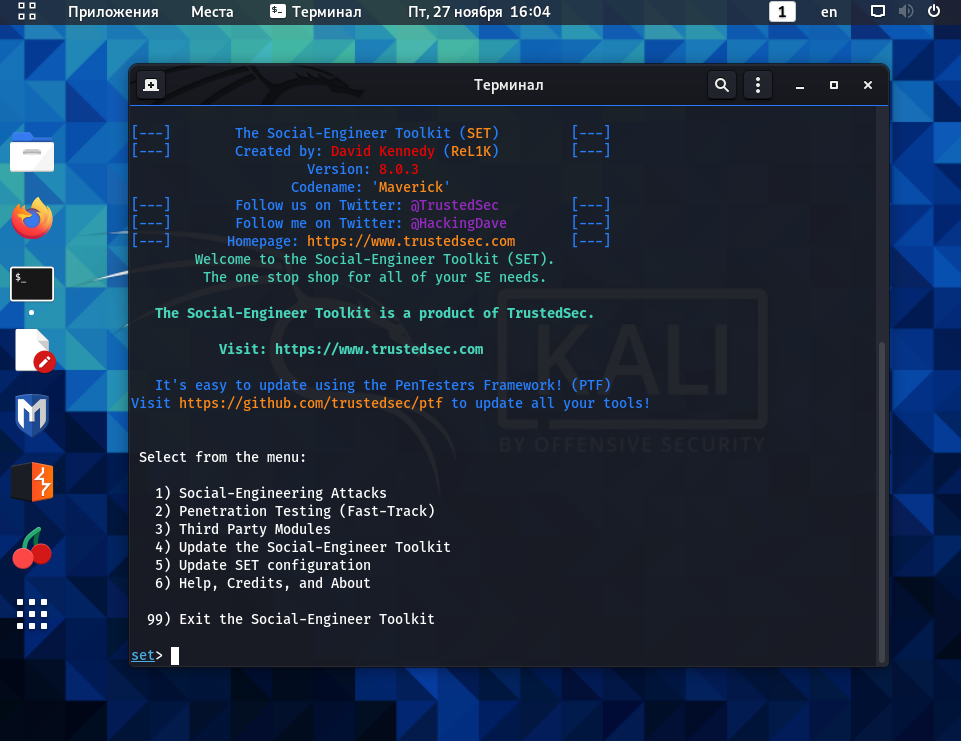This screenshot has width=961, height=741.
Task: Maximize the Терминал window
Action: click(834, 85)
